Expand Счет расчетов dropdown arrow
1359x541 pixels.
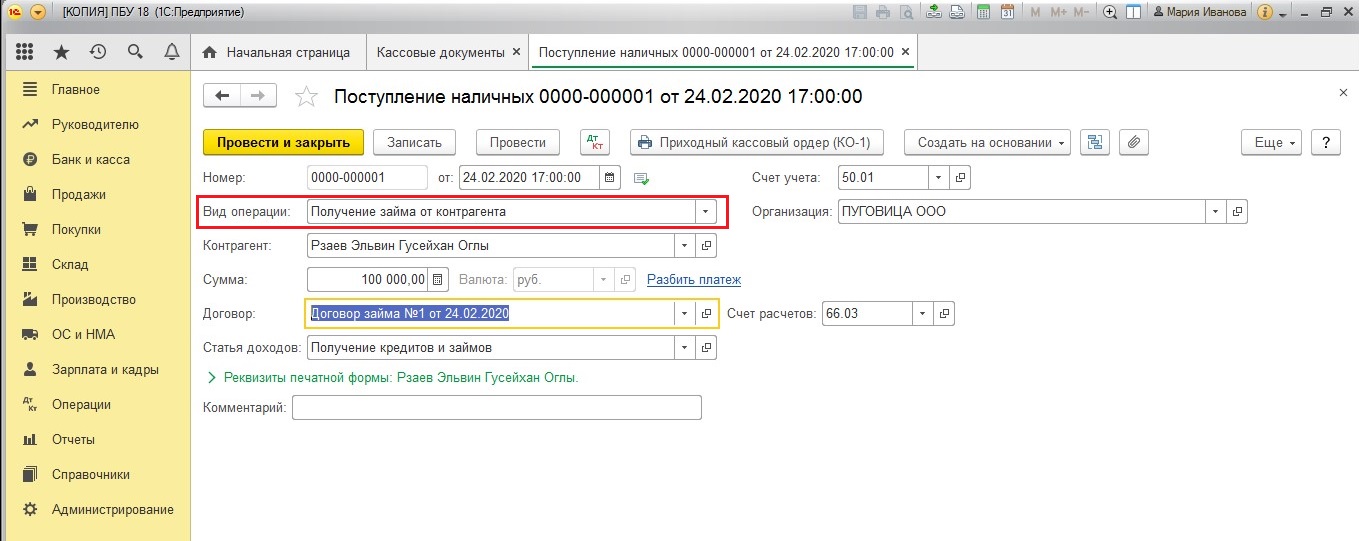pos(923,313)
